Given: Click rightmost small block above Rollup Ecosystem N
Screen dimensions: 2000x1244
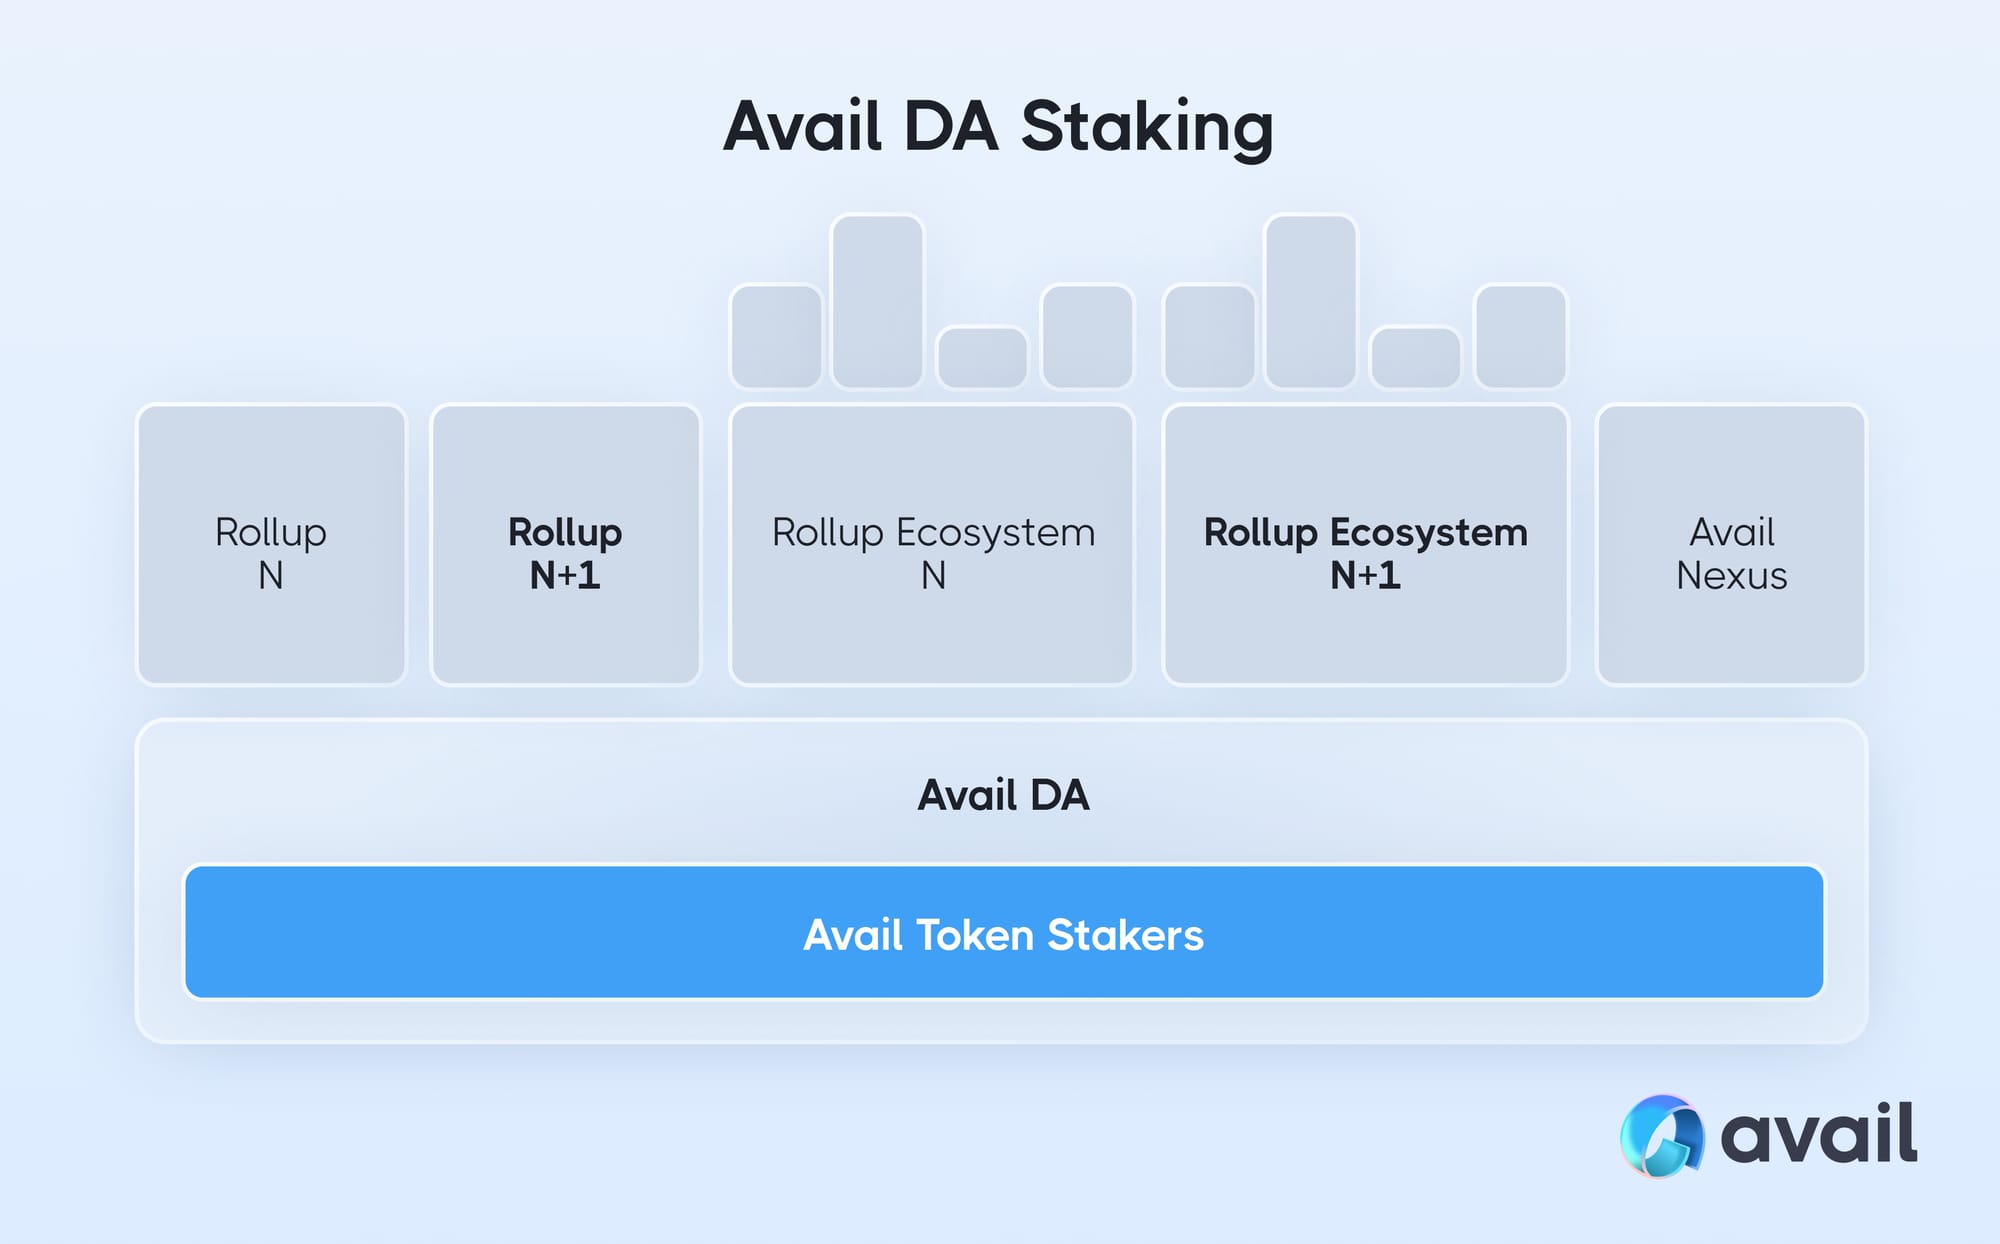Looking at the screenshot, I should point(1087,336).
